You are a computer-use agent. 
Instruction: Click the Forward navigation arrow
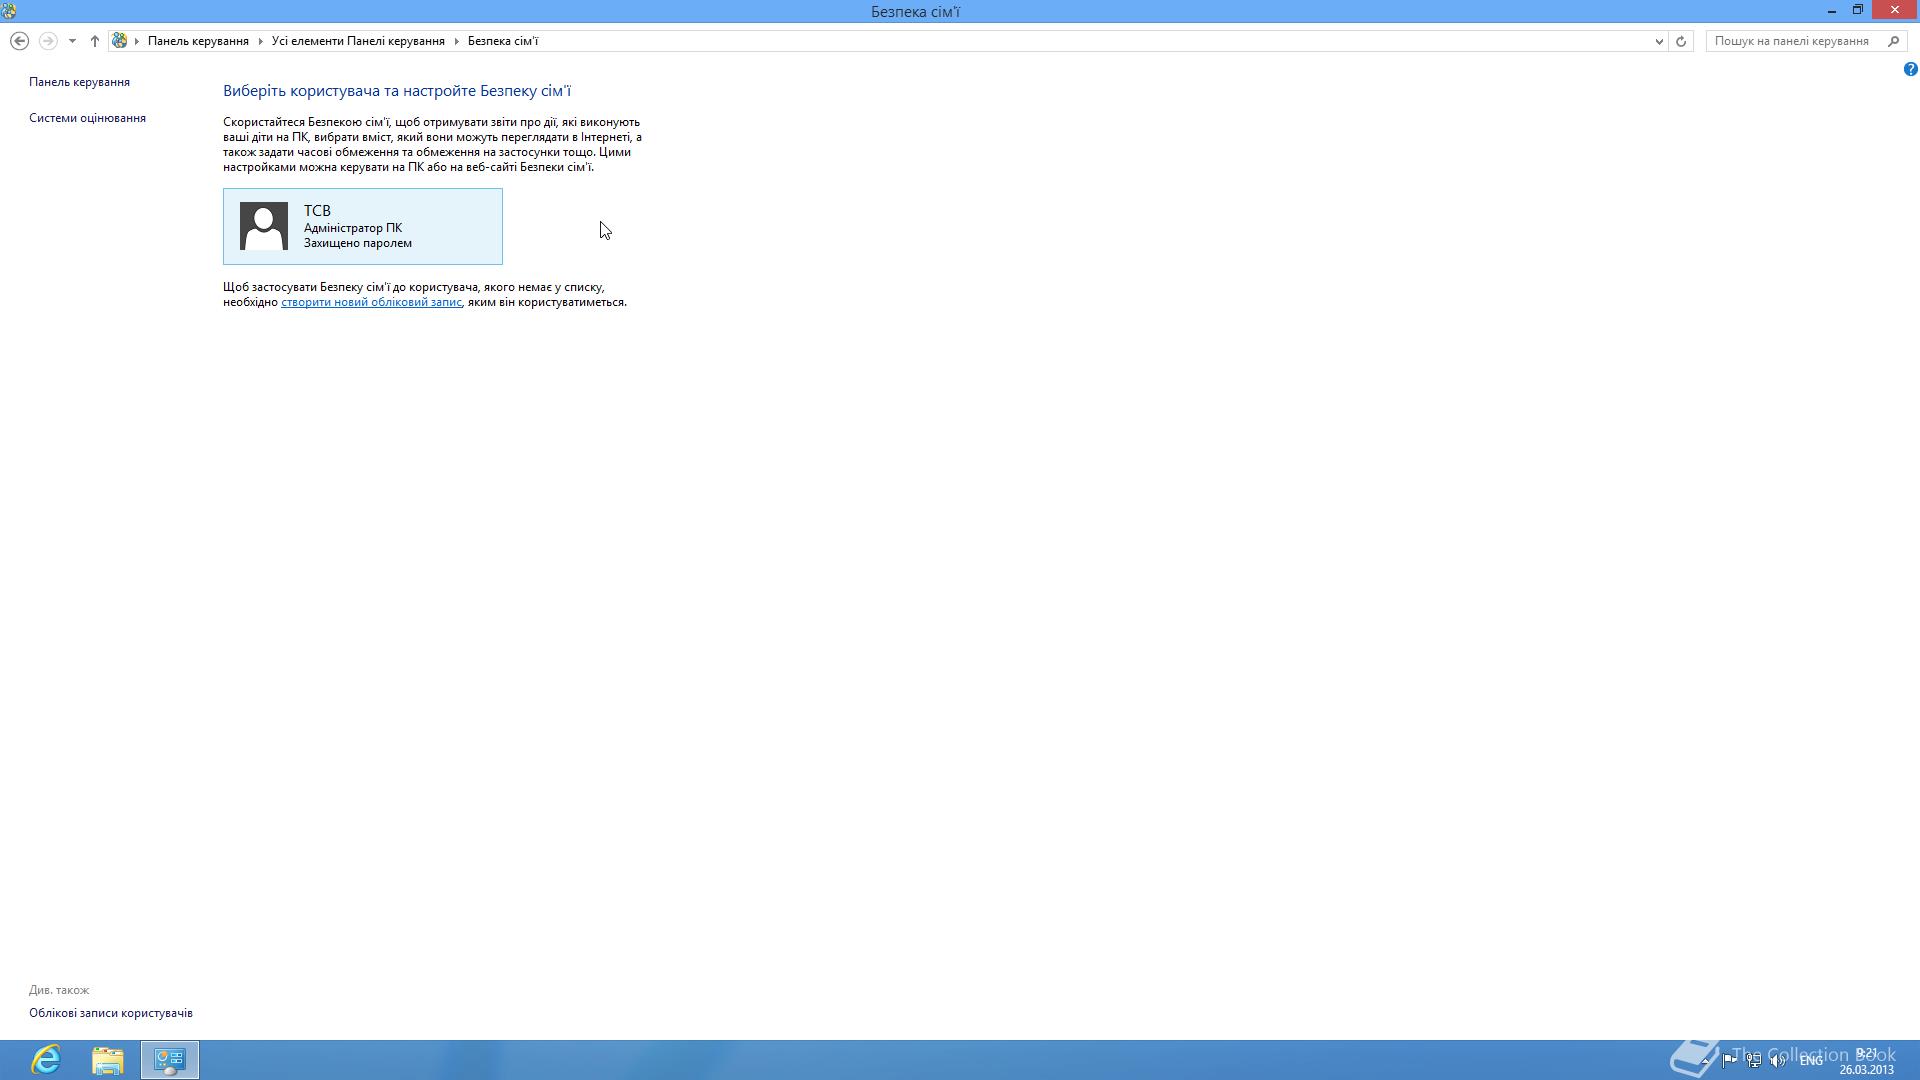tap(47, 41)
